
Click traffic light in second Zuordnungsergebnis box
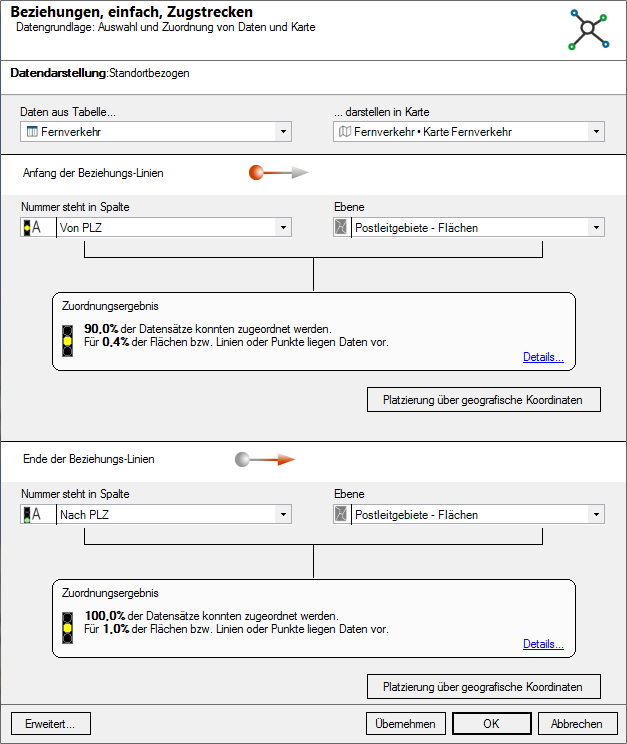[67, 628]
